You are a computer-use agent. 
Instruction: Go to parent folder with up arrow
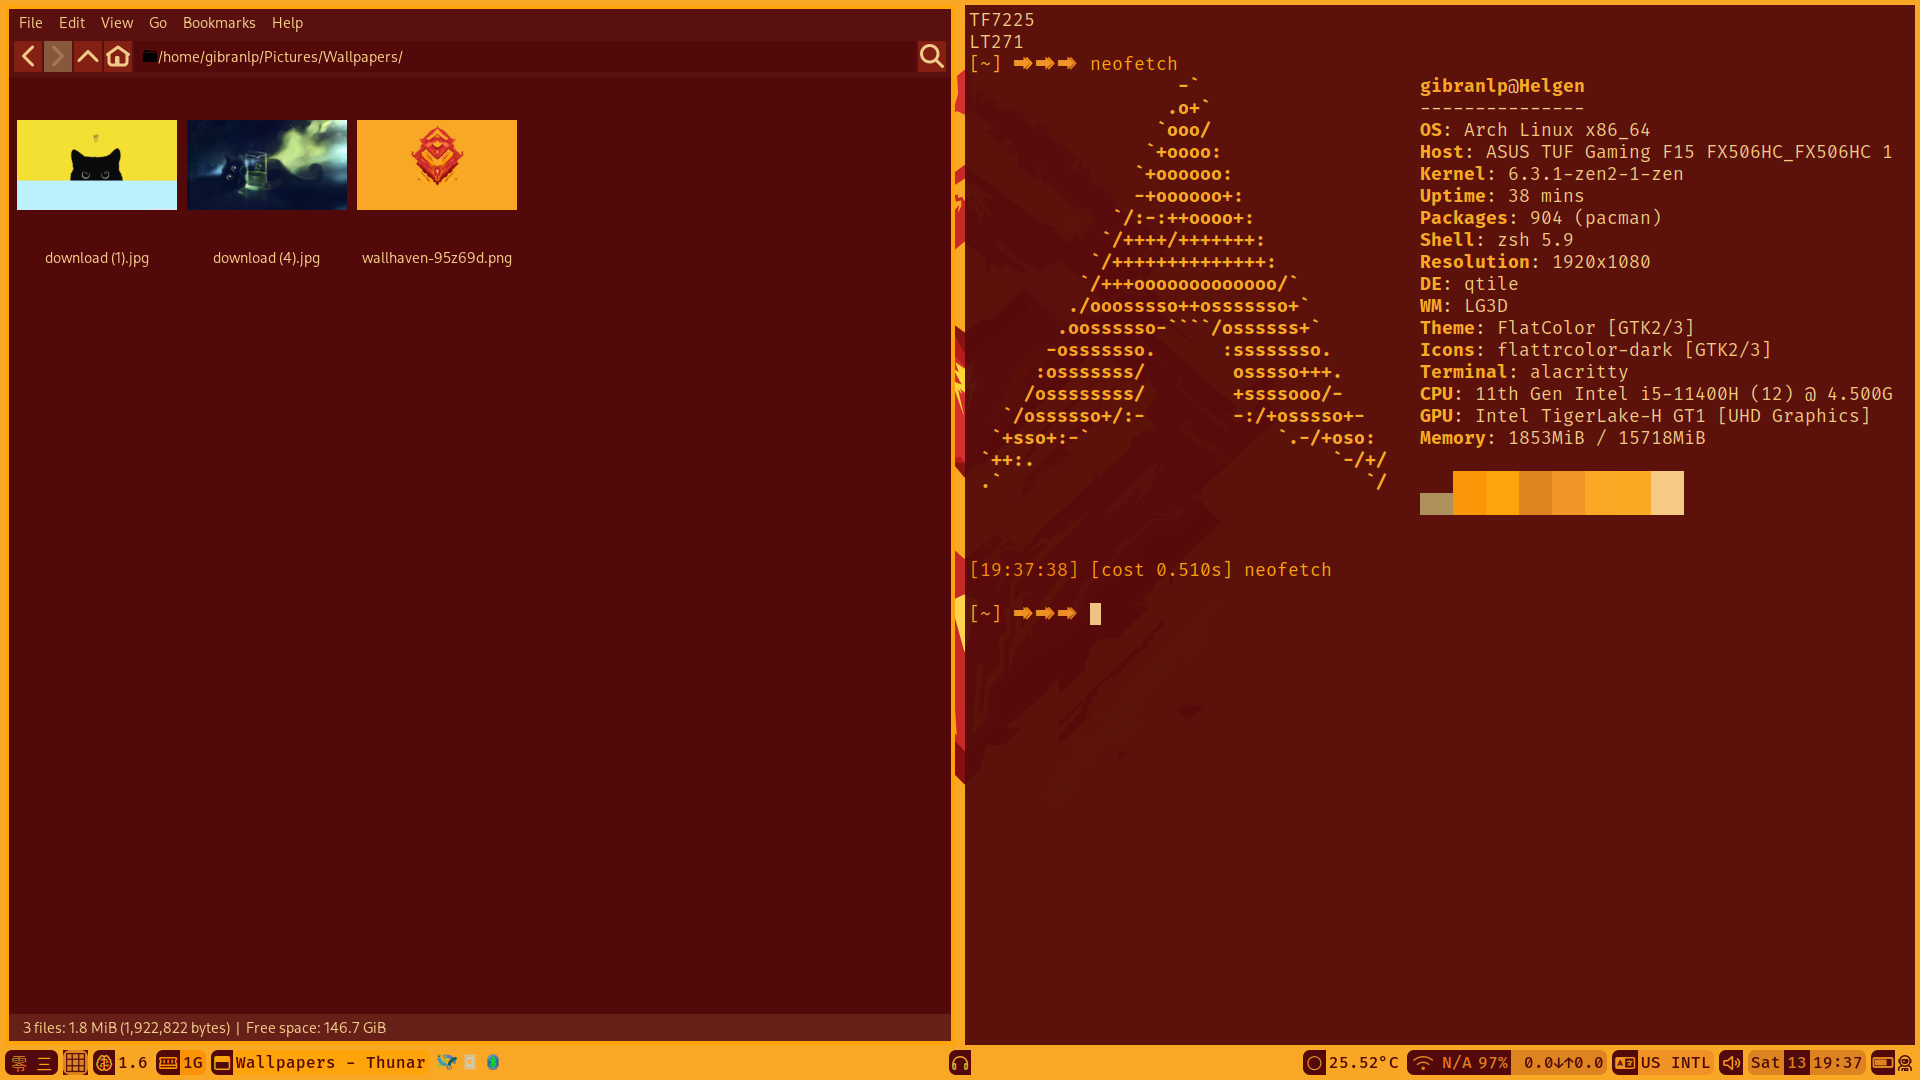pyautogui.click(x=88, y=57)
